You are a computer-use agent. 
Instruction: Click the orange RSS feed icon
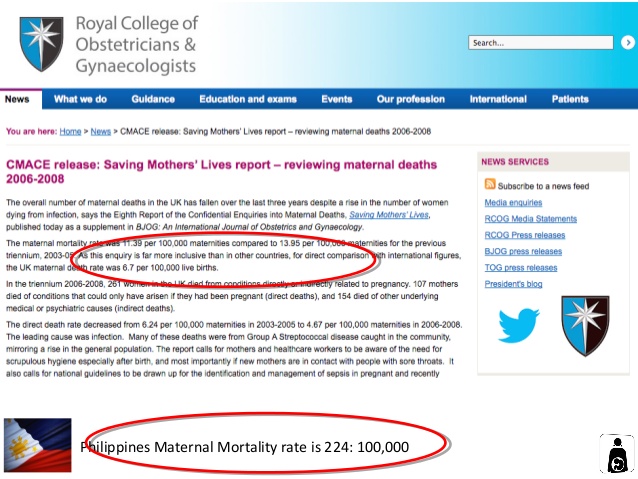coord(490,184)
